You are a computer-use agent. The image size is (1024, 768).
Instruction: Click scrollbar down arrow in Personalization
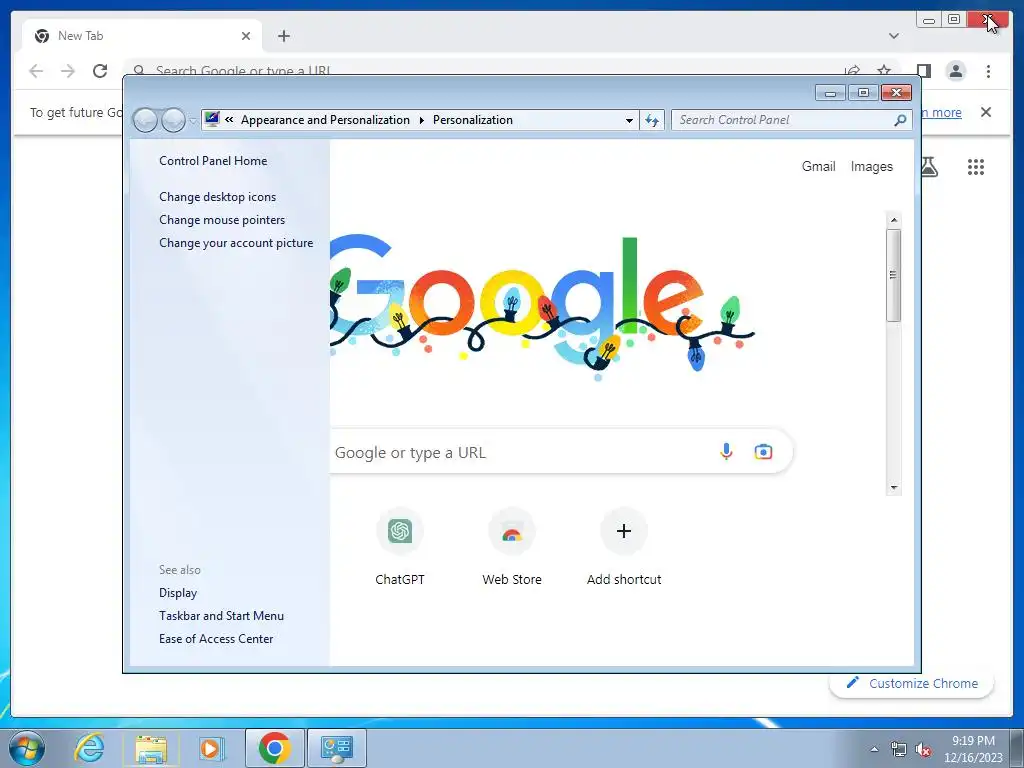point(893,487)
